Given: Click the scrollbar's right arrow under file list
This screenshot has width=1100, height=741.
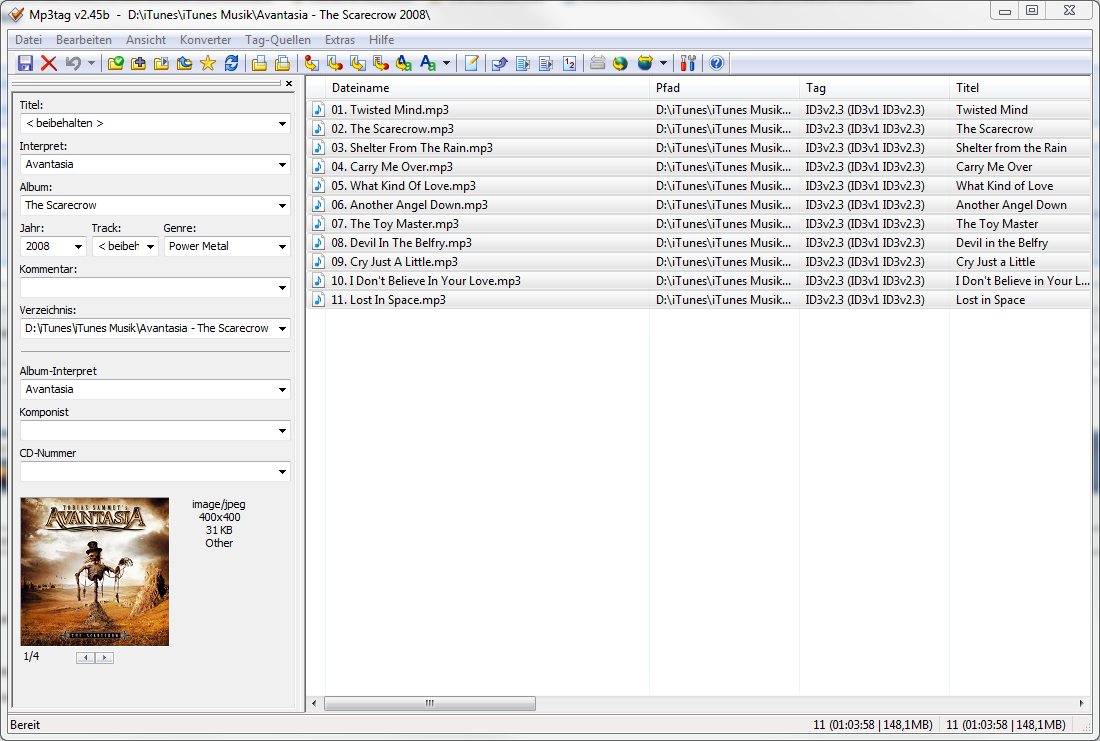Looking at the screenshot, I should pyautogui.click(x=1081, y=703).
